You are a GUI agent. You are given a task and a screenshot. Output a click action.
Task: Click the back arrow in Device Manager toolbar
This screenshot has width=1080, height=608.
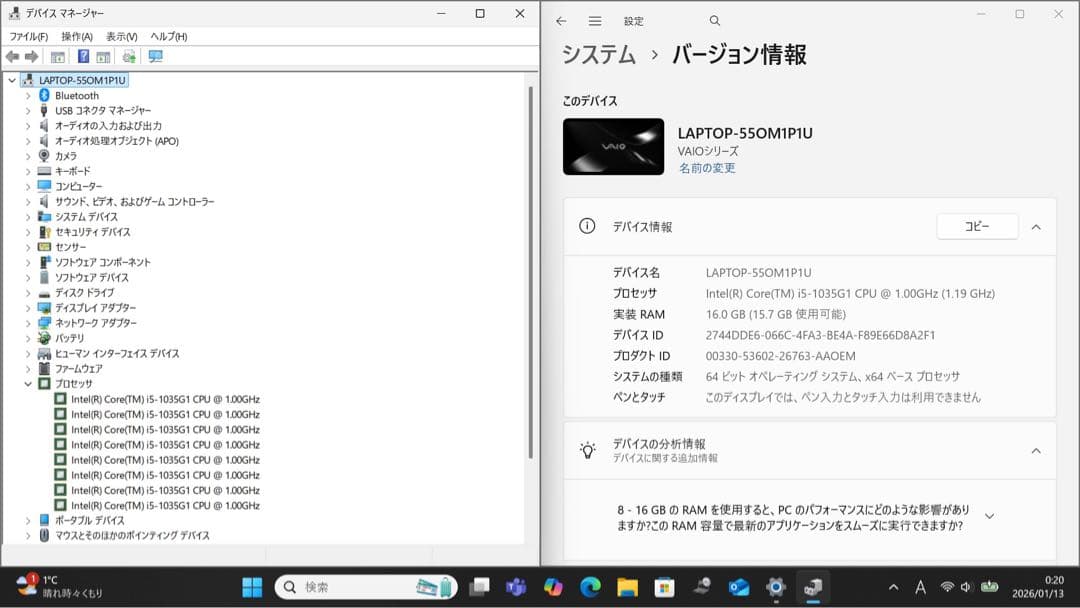(x=13, y=56)
